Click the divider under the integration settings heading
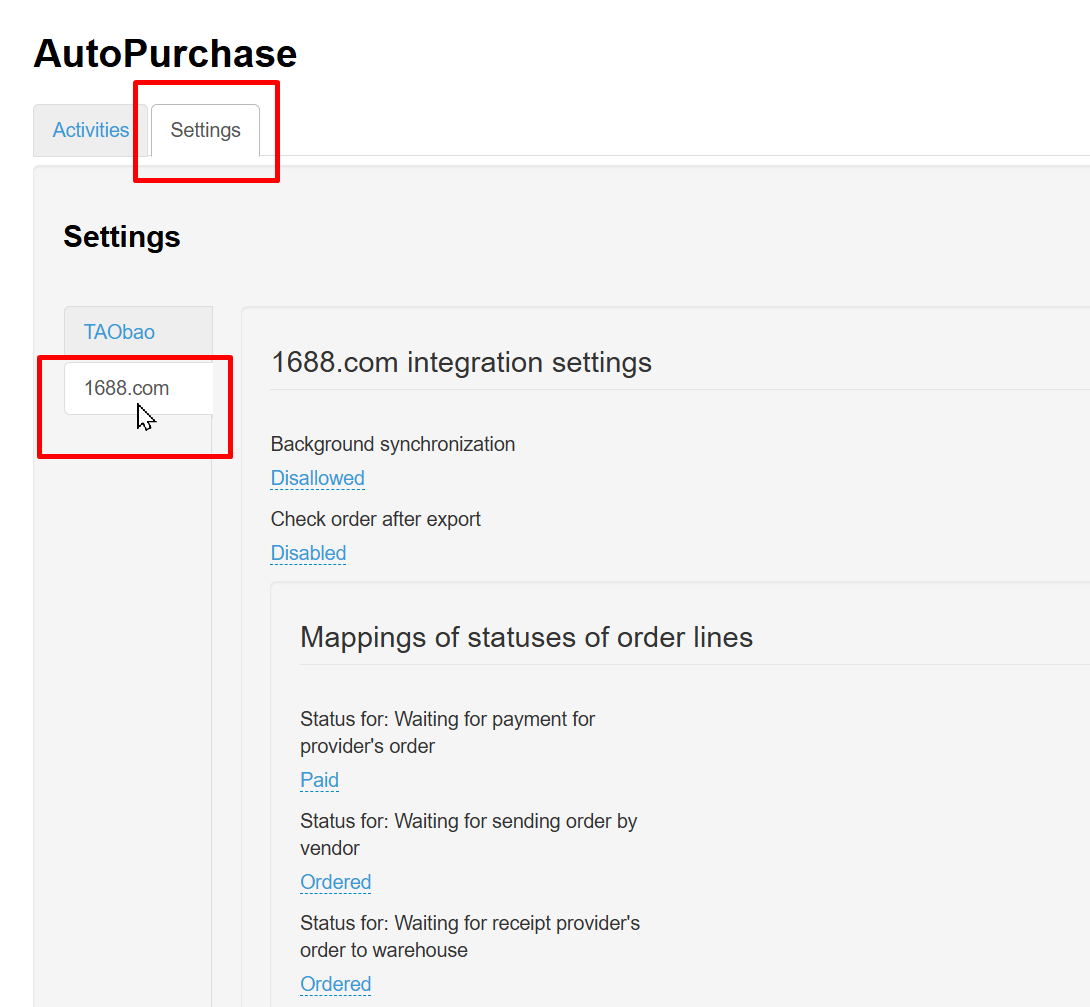 680,390
